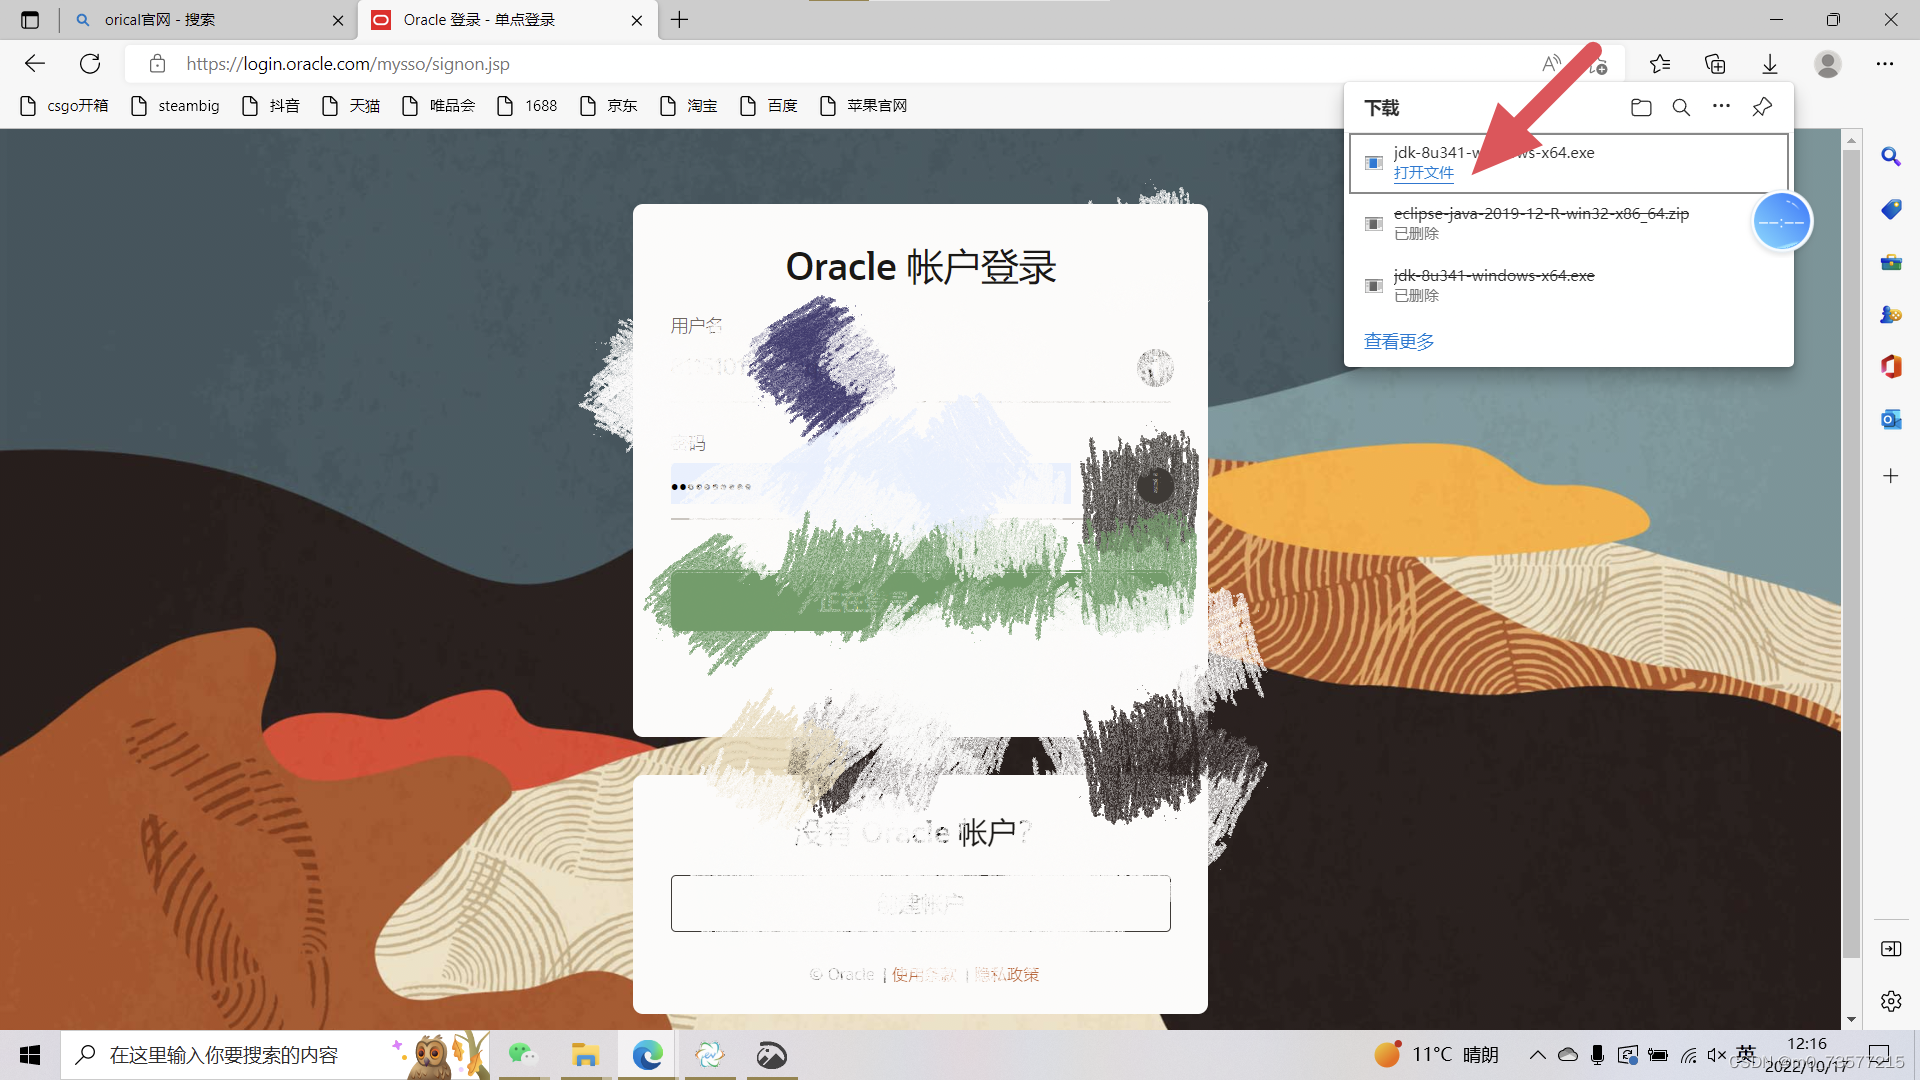1920x1080 pixels.
Task: Open the Collections toolbar icon
Action: pyautogui.click(x=1715, y=64)
